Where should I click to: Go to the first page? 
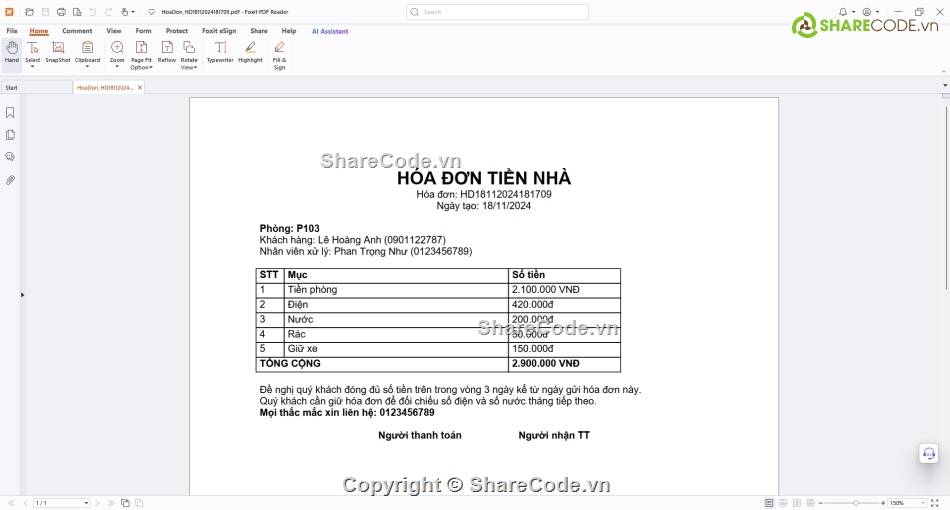click(11, 503)
